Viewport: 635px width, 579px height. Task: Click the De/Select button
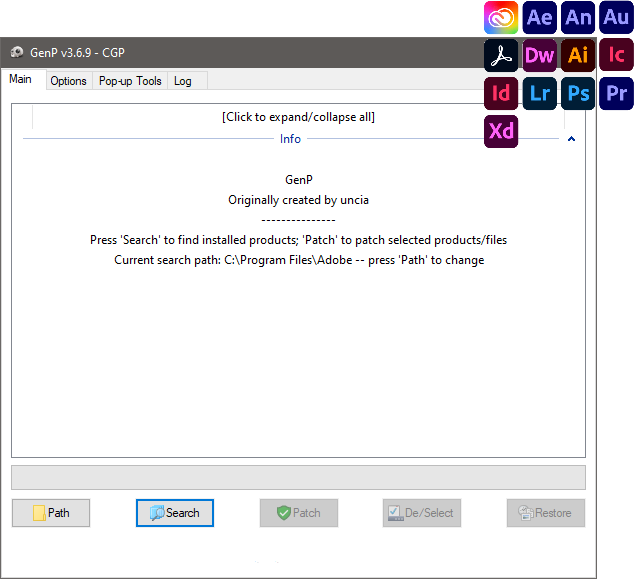click(422, 513)
